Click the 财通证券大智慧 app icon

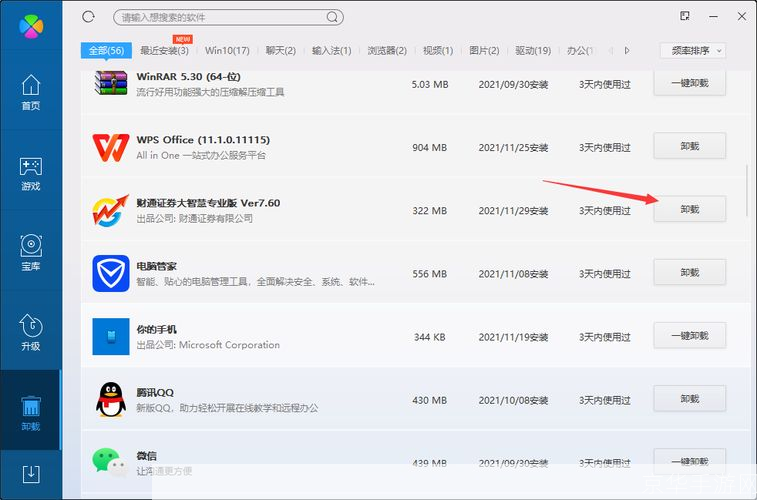109,210
